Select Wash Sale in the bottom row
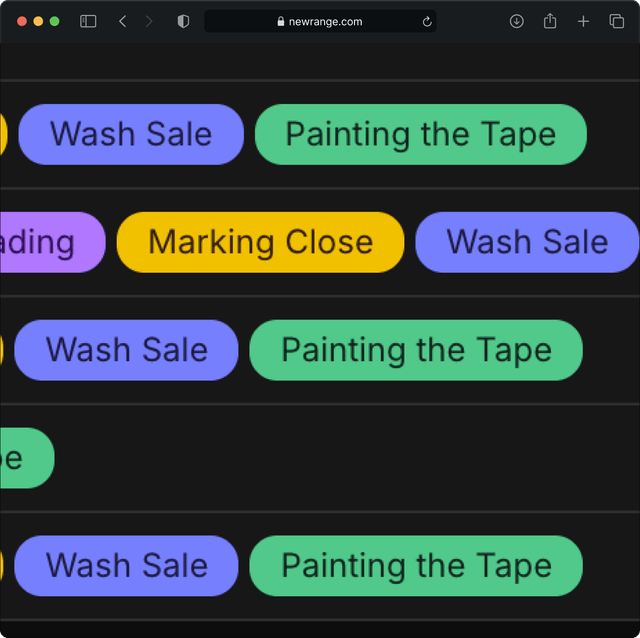The image size is (640, 638). click(x=126, y=566)
